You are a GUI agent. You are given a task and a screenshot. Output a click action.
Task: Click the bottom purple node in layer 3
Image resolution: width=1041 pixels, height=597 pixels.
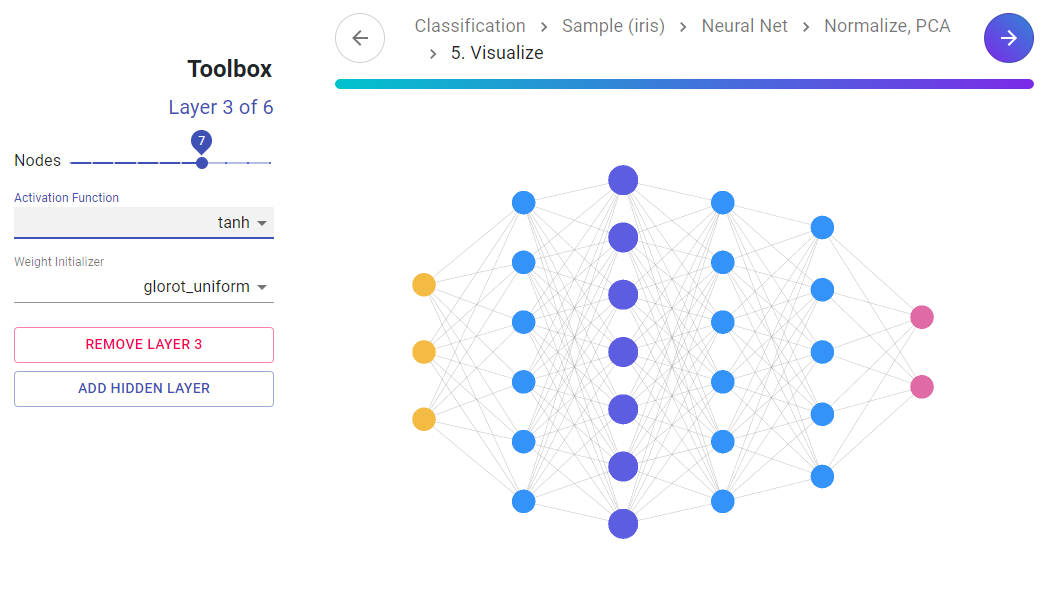click(x=623, y=524)
